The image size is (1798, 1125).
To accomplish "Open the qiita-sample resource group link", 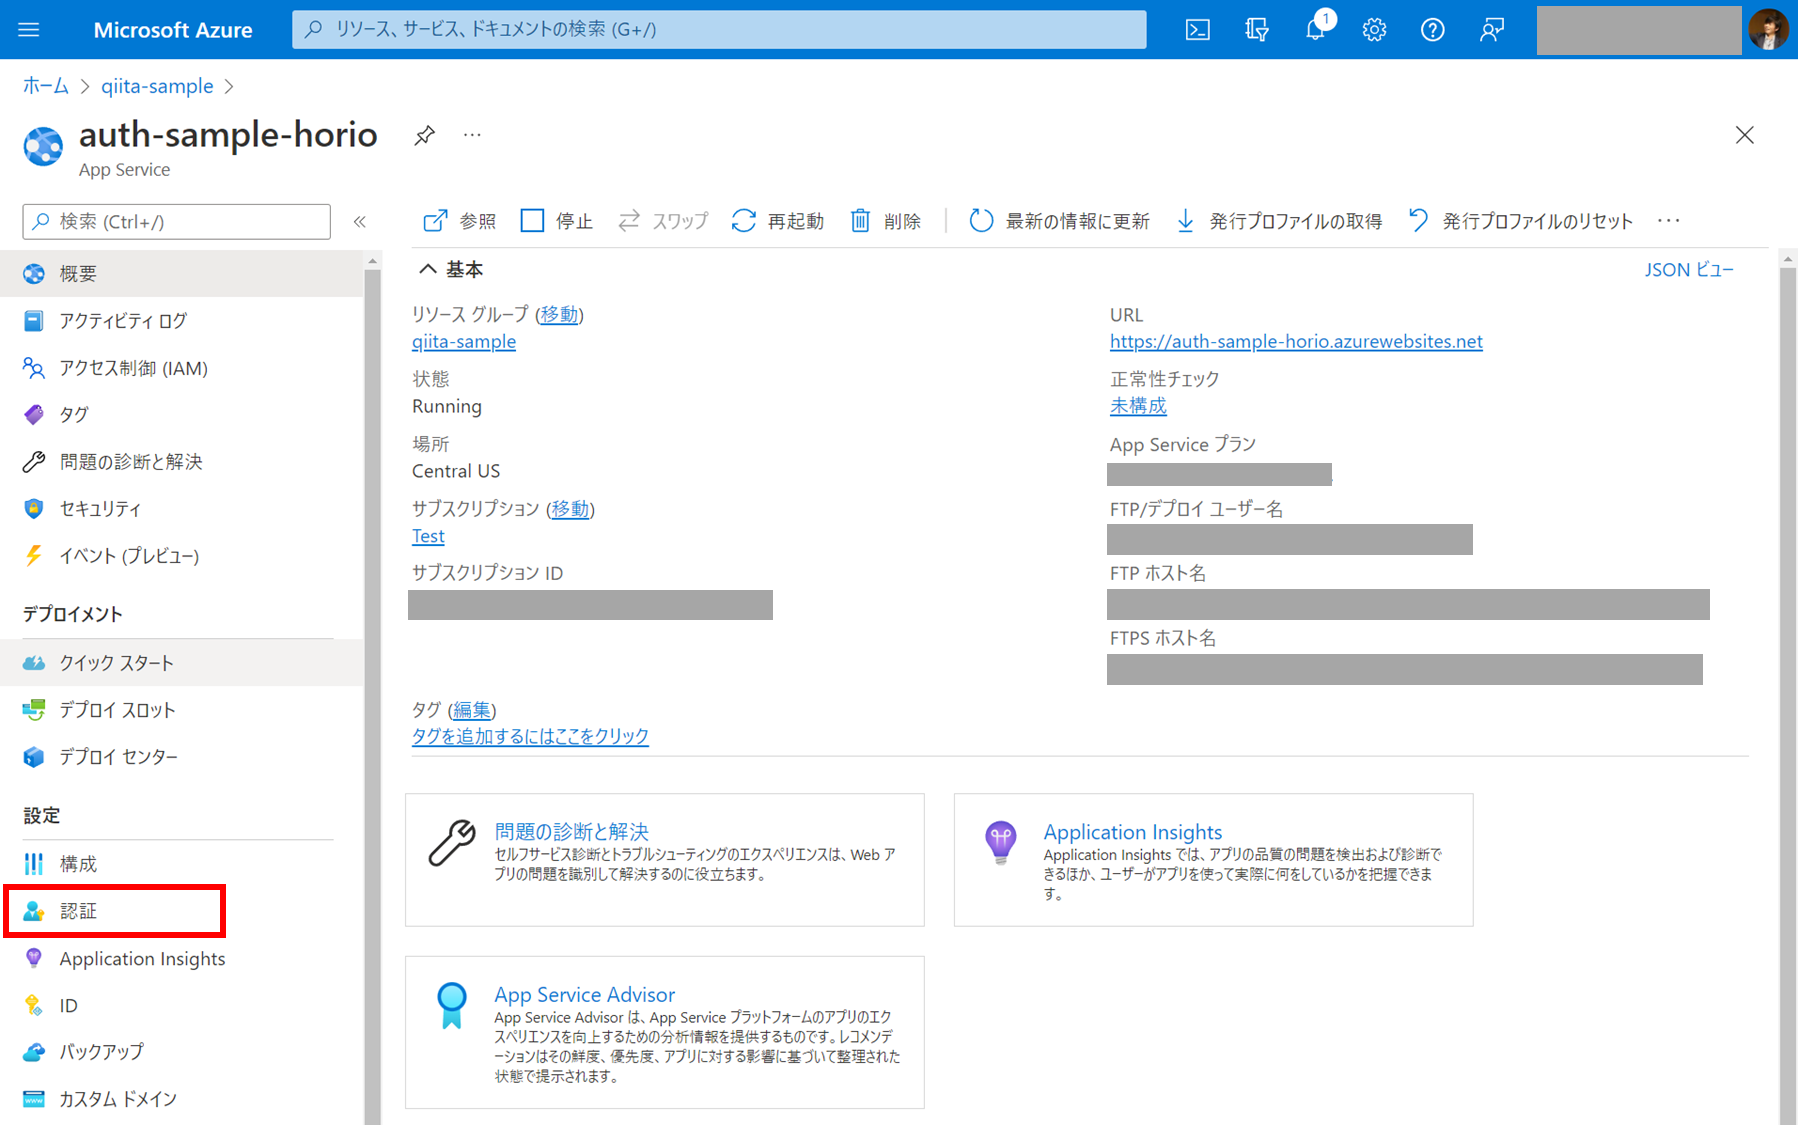I will click(464, 342).
